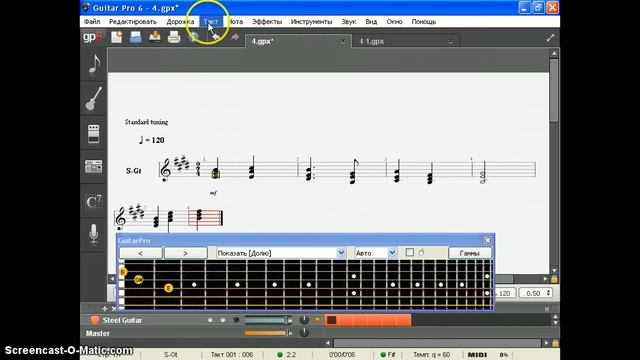Click hand icon in fretboard window
Viewport: 640px width, 360px height.
coord(421,253)
